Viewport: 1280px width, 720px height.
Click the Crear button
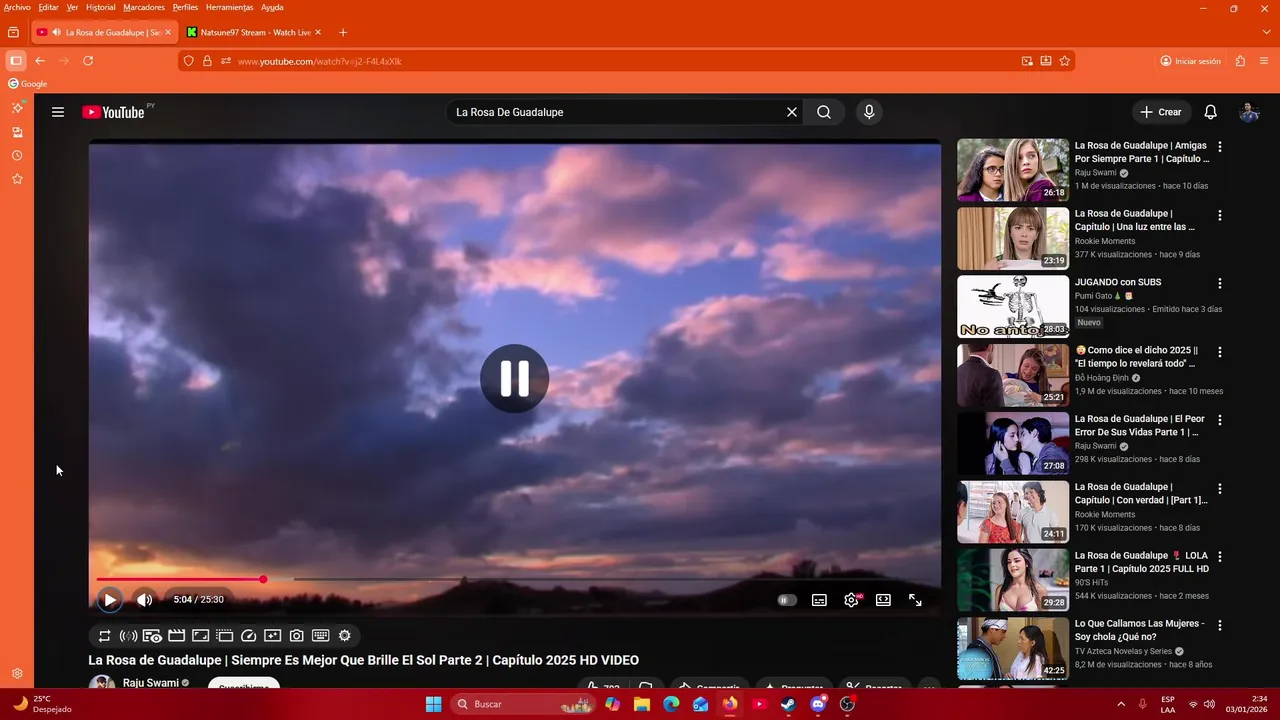point(1161,112)
